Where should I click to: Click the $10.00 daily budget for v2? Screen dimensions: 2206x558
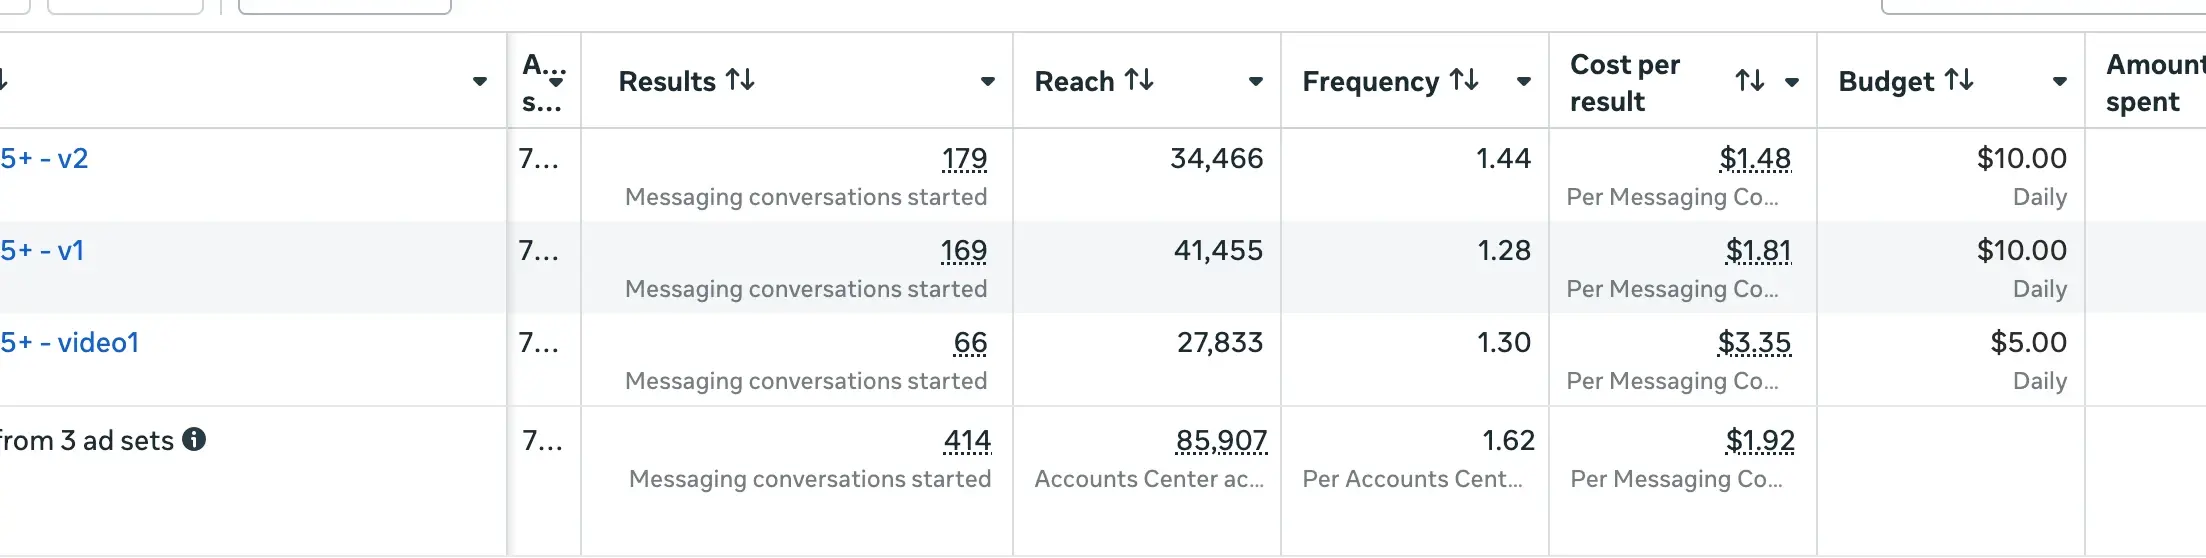2021,158
